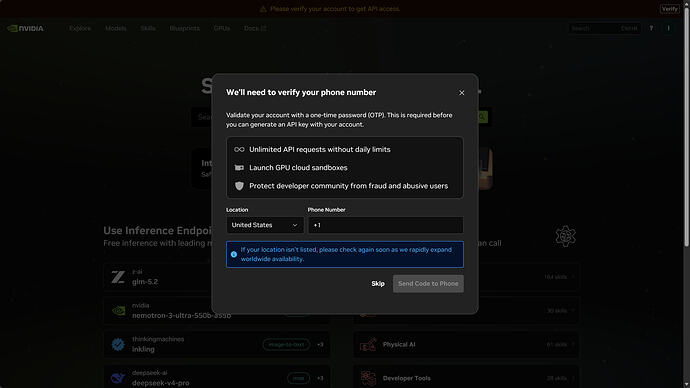Click the warning icon in the top banner
Screen dimensions: 690x388
click(263, 9)
